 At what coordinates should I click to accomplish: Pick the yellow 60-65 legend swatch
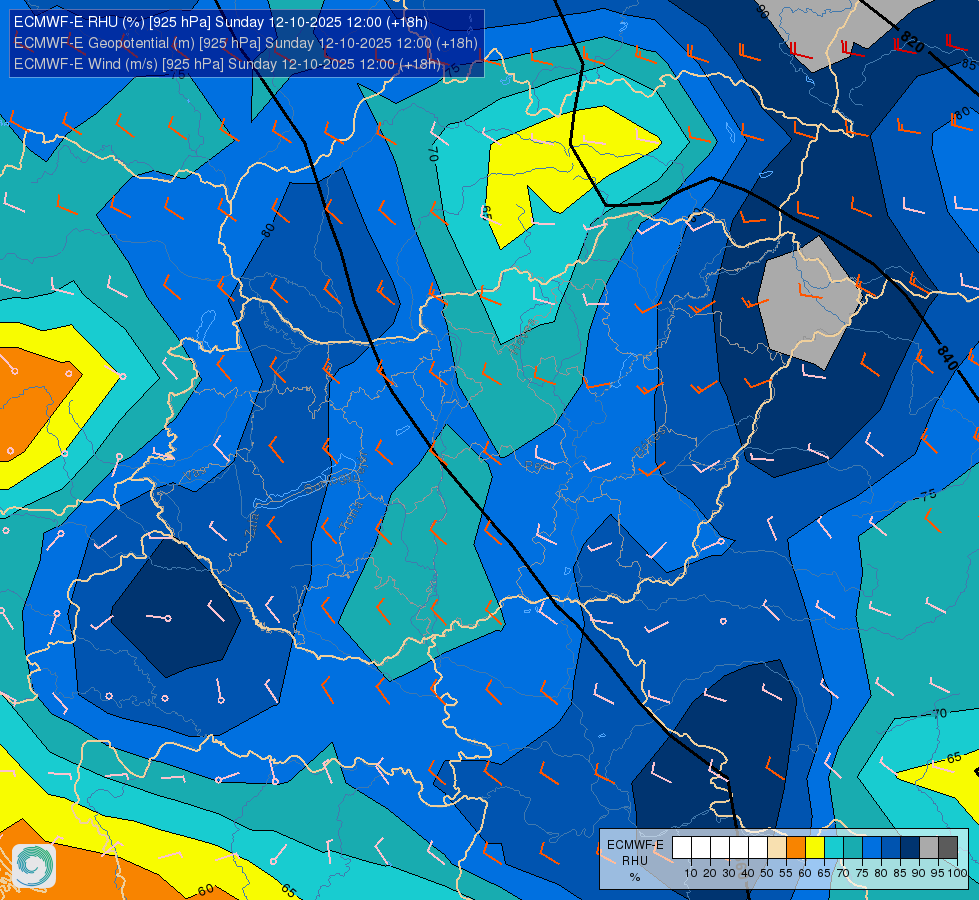(815, 848)
